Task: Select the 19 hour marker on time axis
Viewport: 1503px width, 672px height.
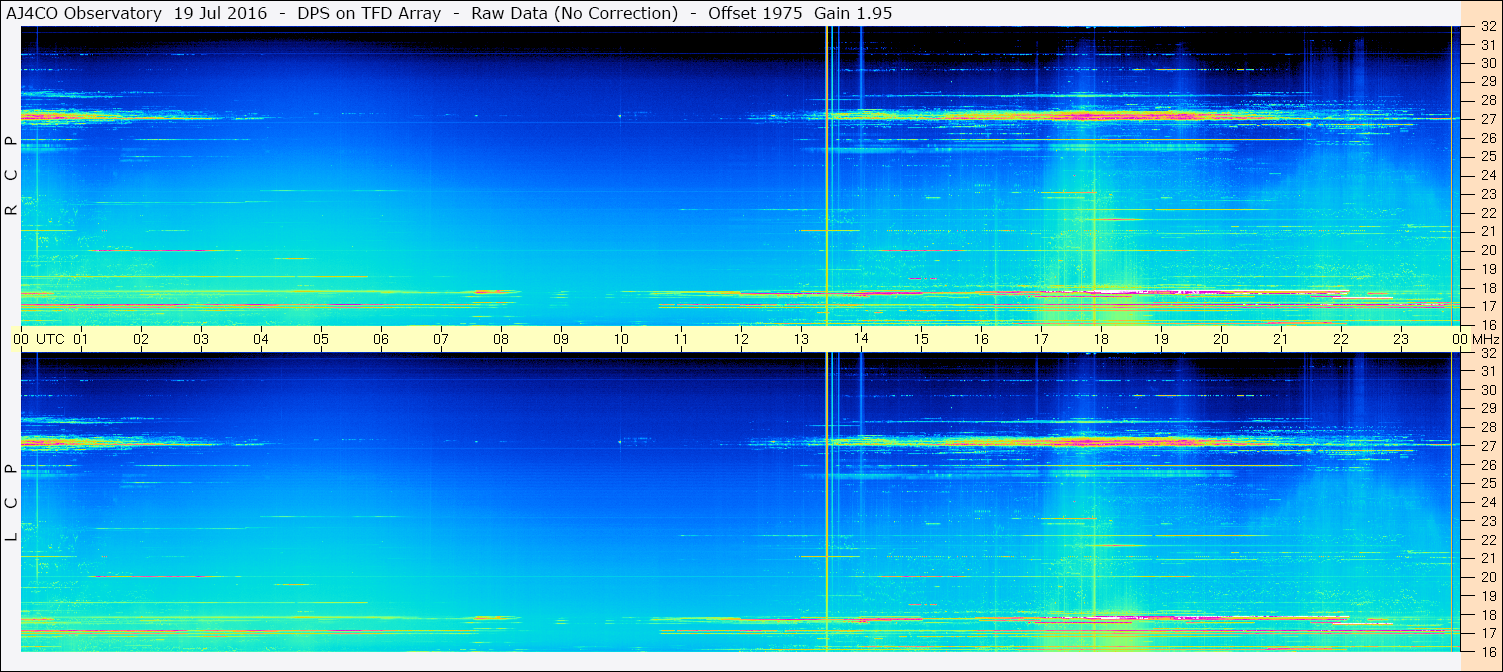Action: (x=1161, y=339)
